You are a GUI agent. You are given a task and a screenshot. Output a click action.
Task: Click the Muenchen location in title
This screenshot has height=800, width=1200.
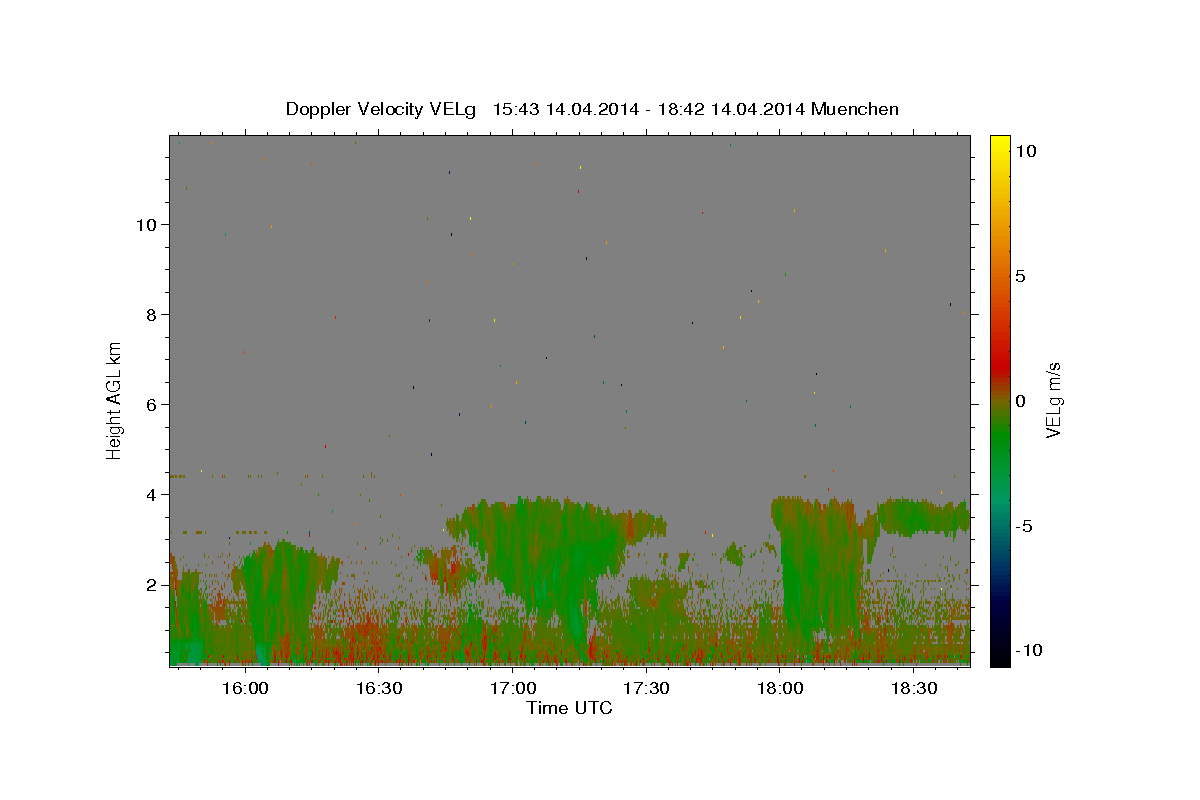pos(855,109)
